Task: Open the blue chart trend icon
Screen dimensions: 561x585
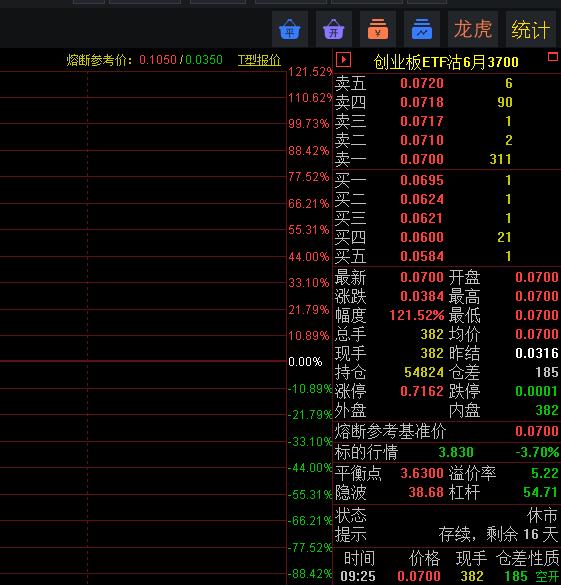Action: (422, 29)
